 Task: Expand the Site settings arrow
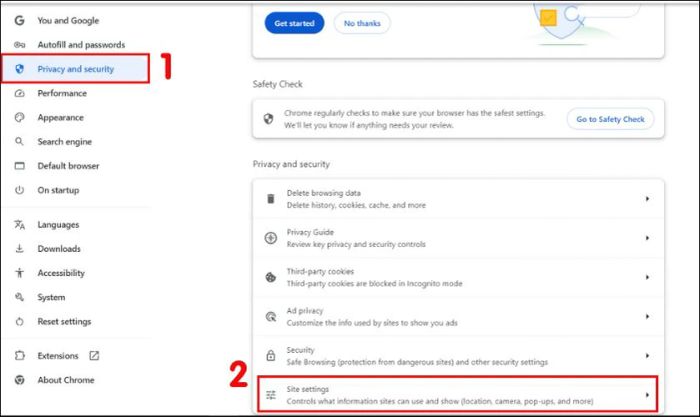[x=647, y=395]
